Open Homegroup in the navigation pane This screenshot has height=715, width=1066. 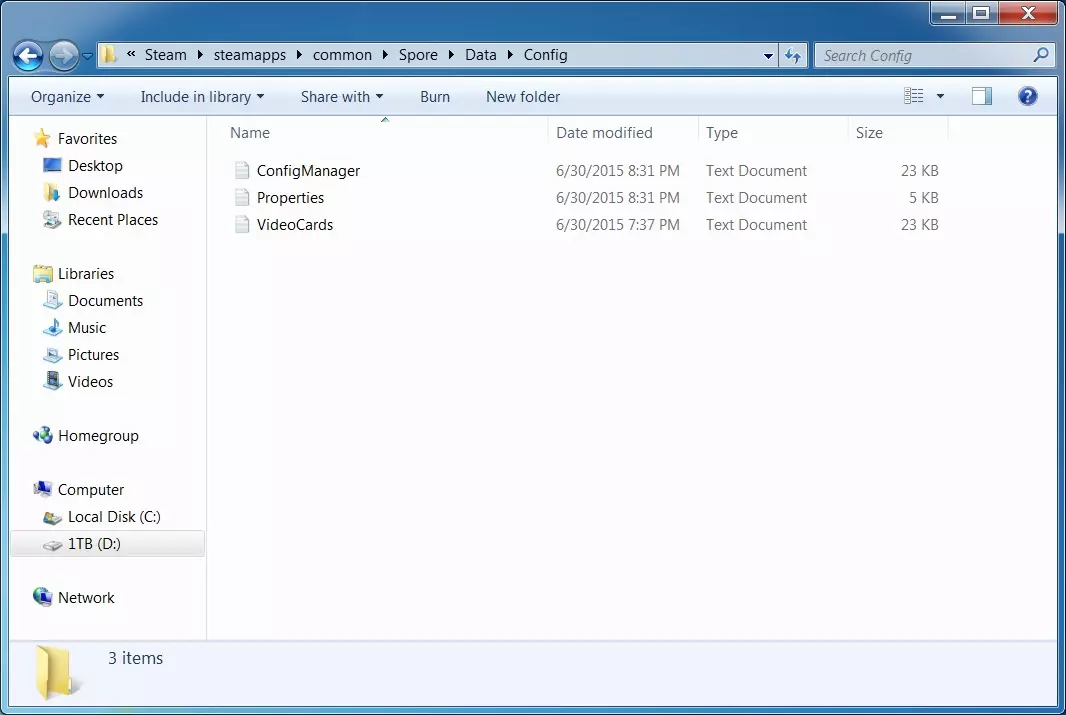(x=98, y=436)
